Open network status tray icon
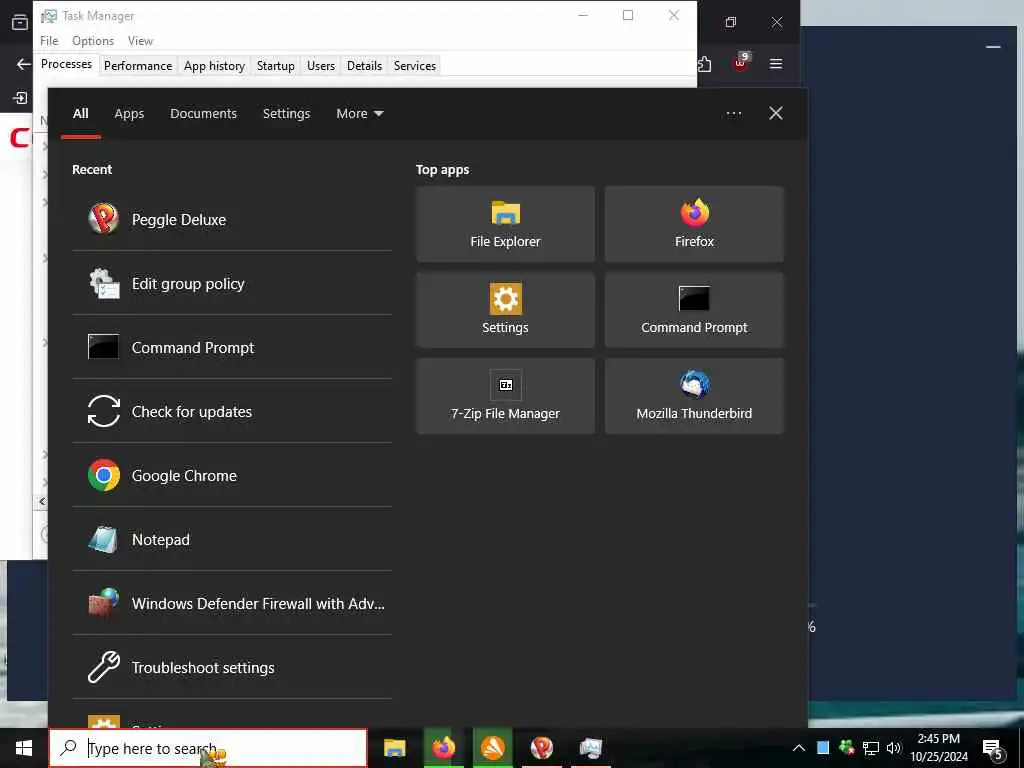The height and width of the screenshot is (768, 1024). (871, 748)
